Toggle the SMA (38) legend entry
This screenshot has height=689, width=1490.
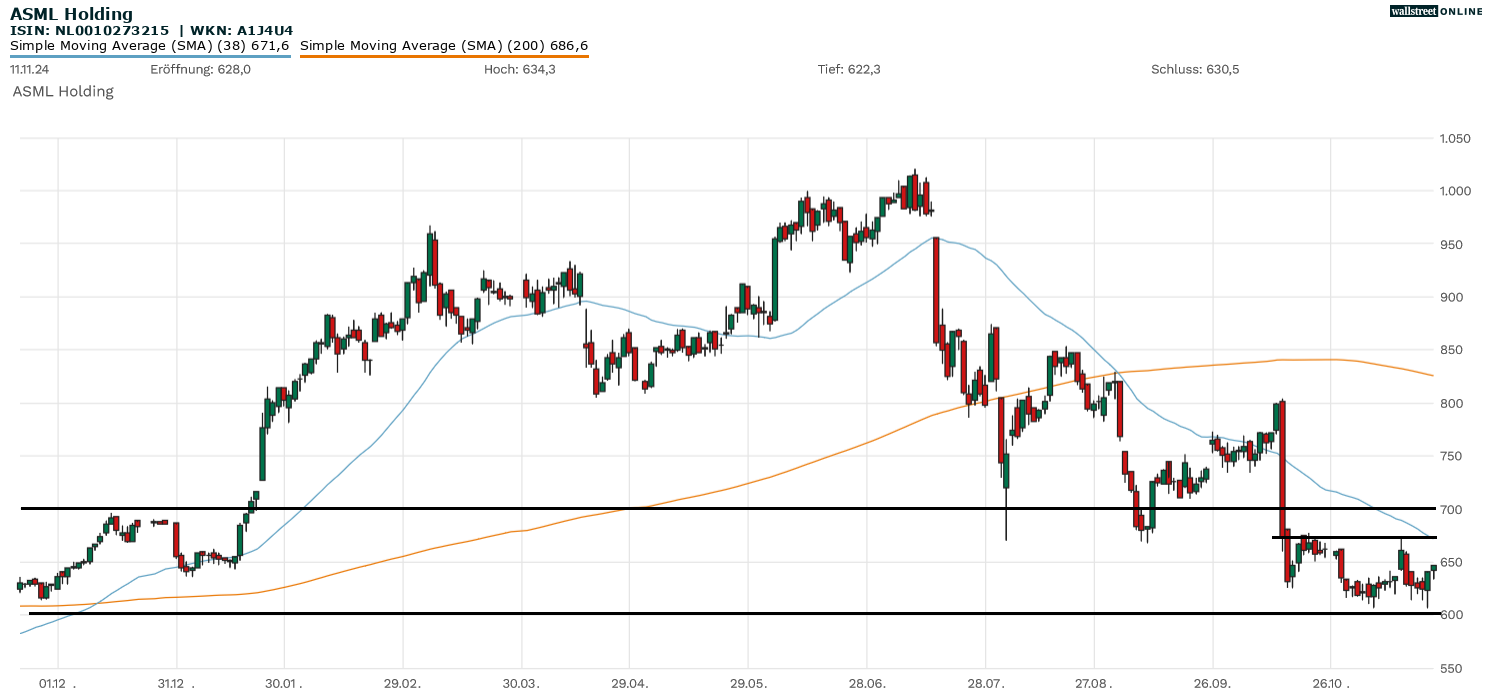coord(150,46)
